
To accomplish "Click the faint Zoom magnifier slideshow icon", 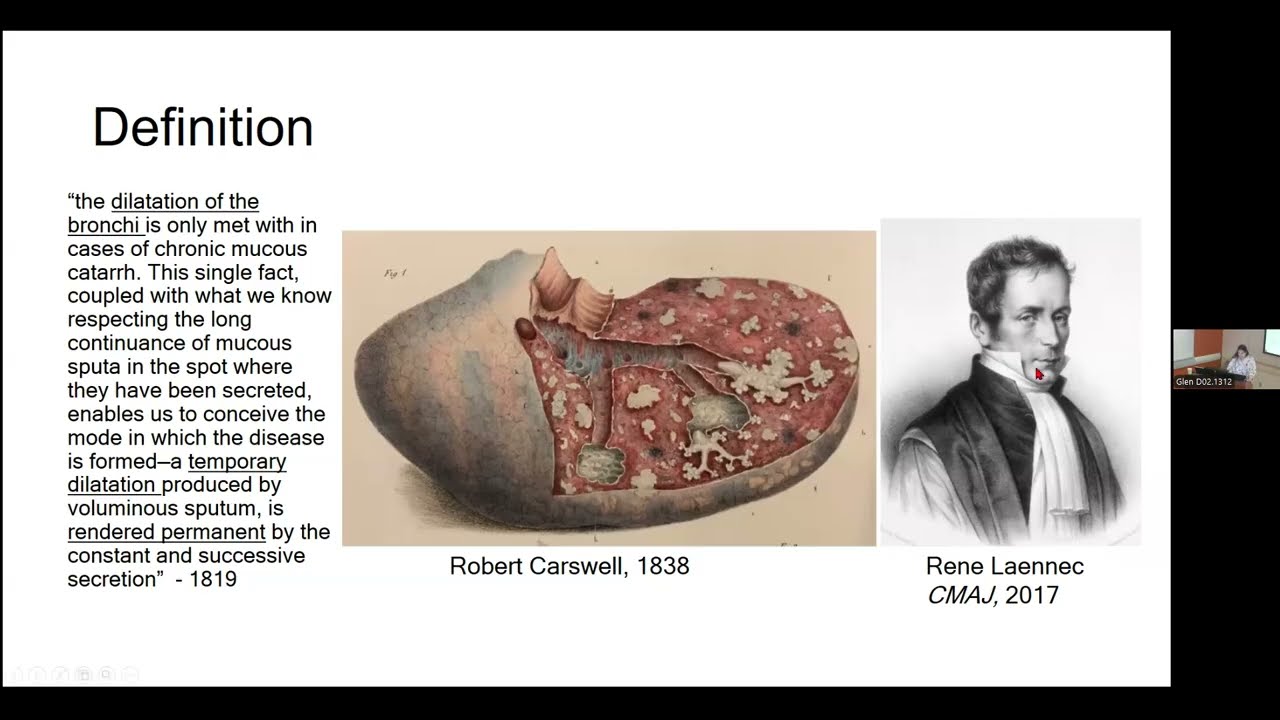I will [107, 674].
